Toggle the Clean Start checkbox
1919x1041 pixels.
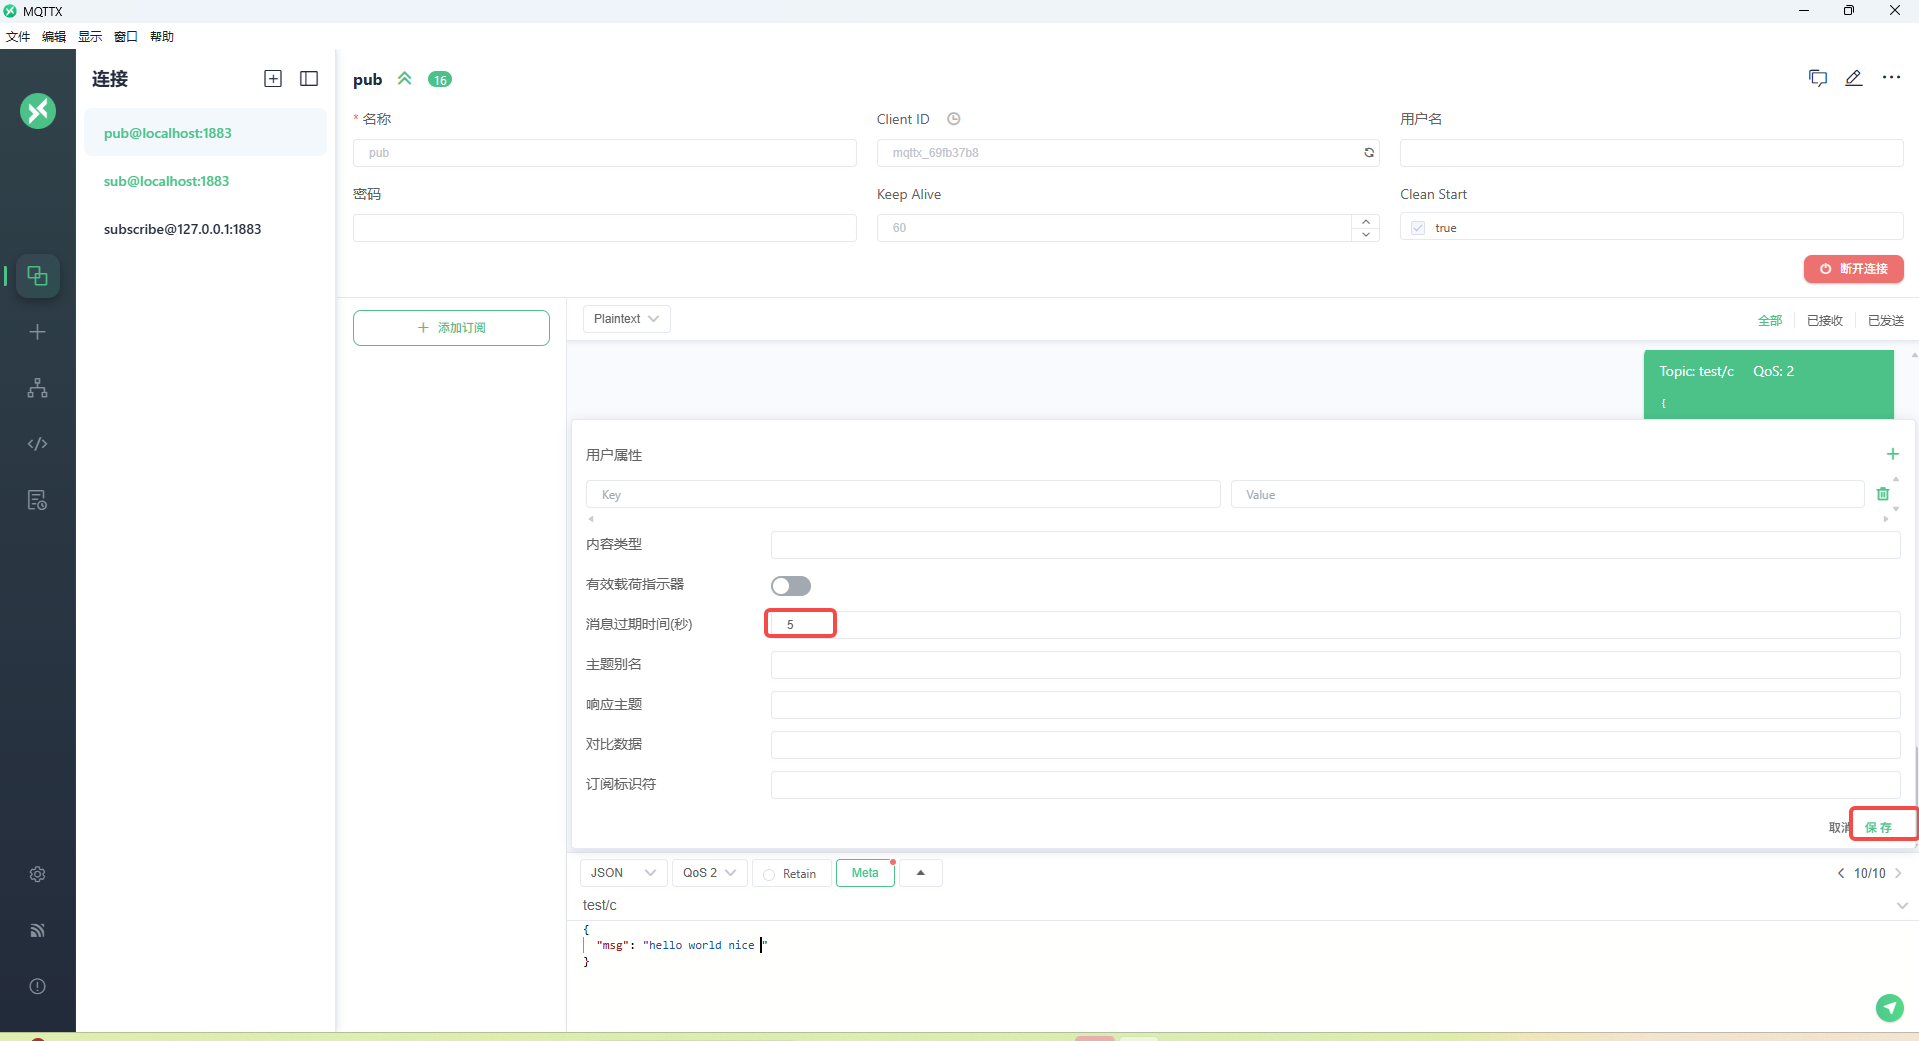click(1418, 228)
